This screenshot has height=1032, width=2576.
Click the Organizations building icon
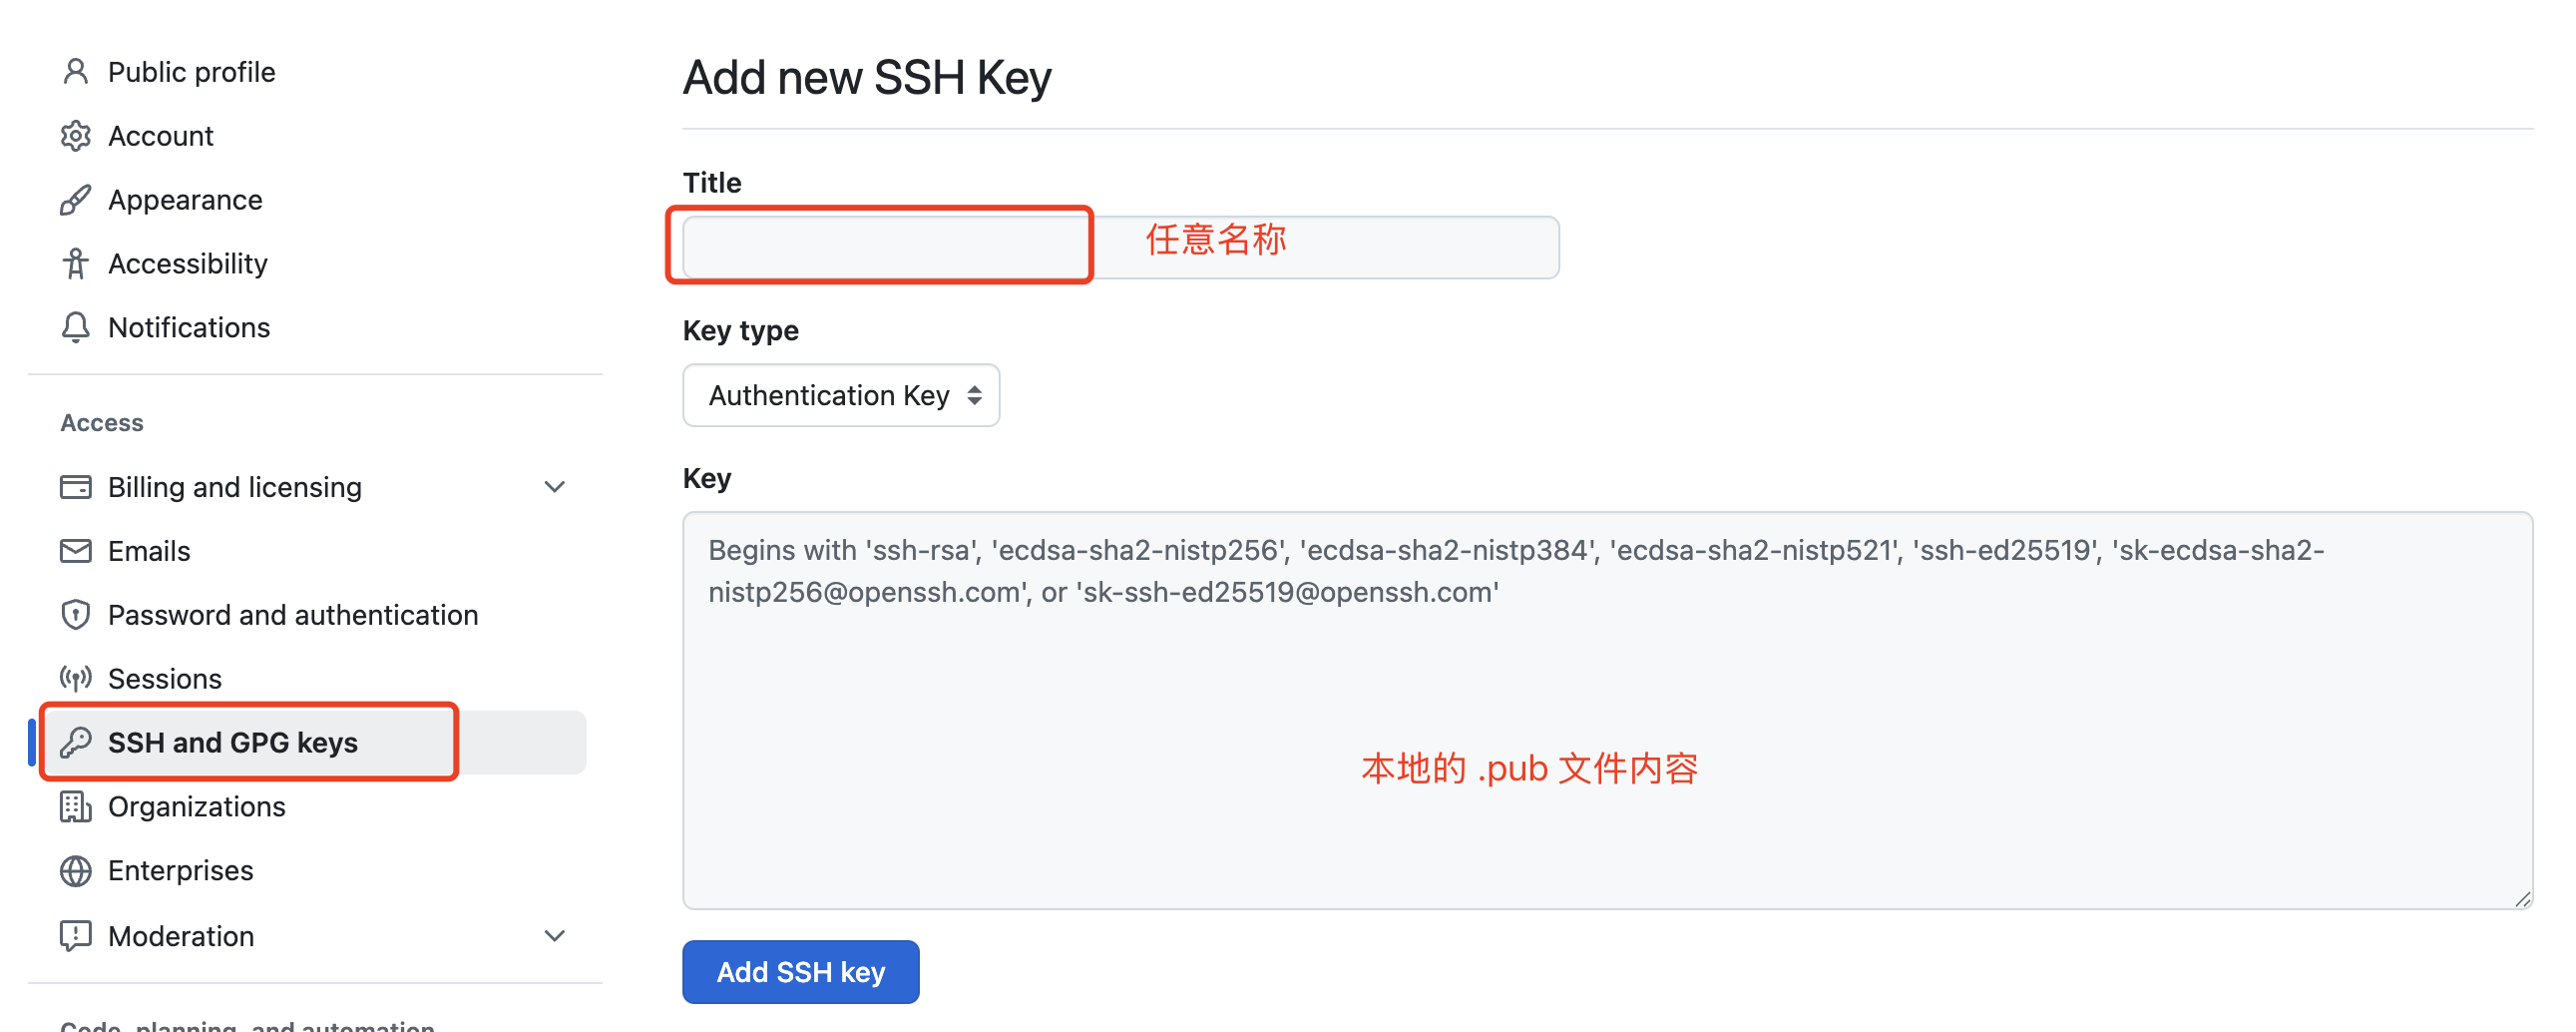76,807
